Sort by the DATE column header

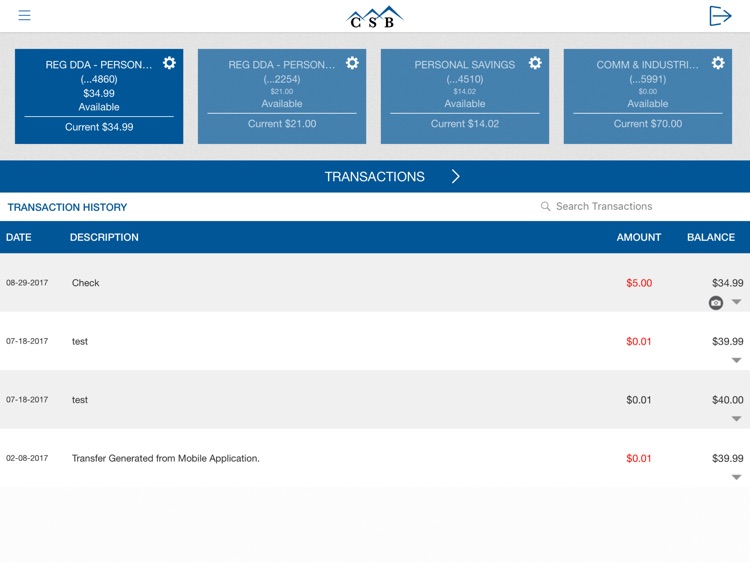point(19,237)
